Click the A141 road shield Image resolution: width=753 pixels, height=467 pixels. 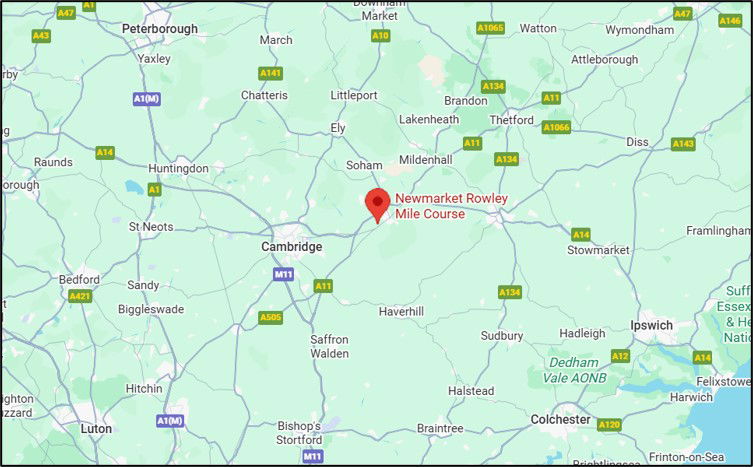(x=270, y=74)
